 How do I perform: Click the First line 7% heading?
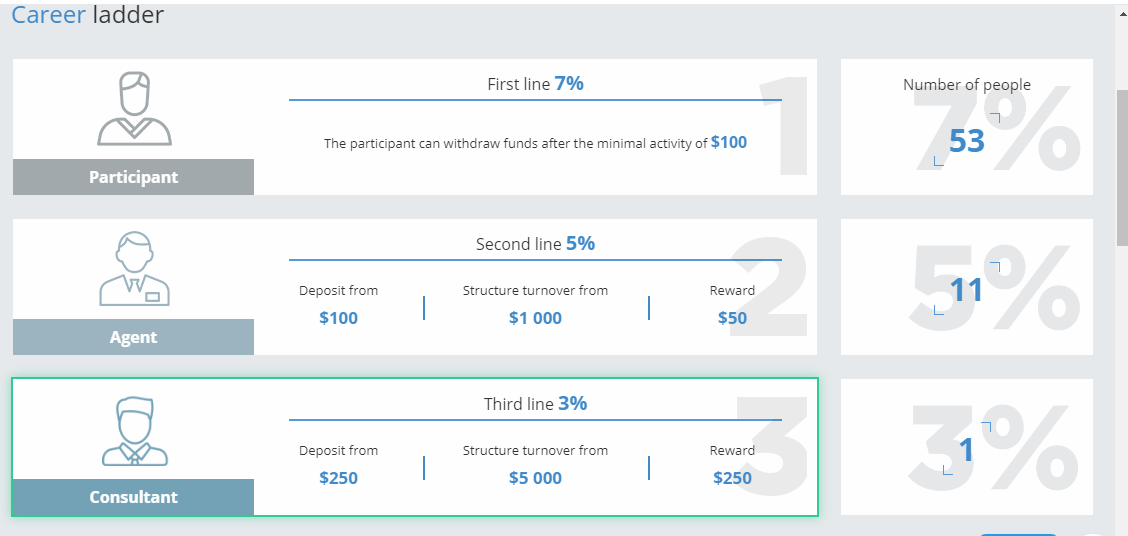point(535,84)
